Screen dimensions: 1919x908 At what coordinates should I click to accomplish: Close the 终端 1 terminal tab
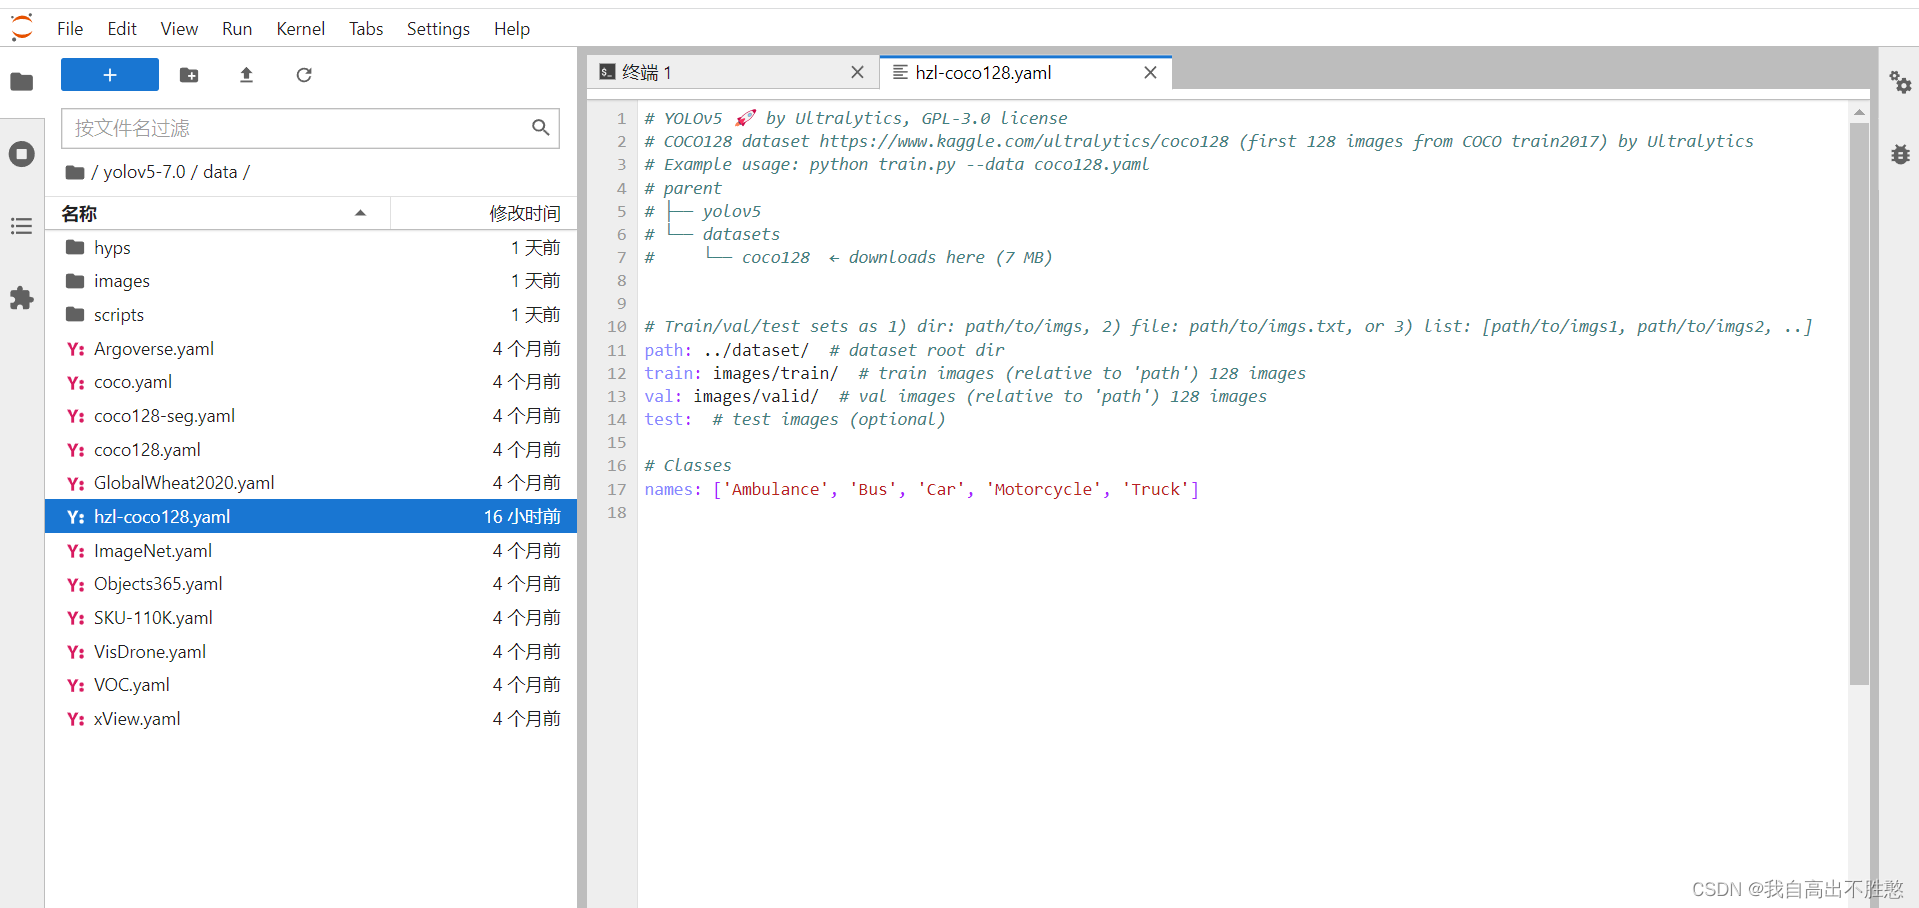pos(857,72)
